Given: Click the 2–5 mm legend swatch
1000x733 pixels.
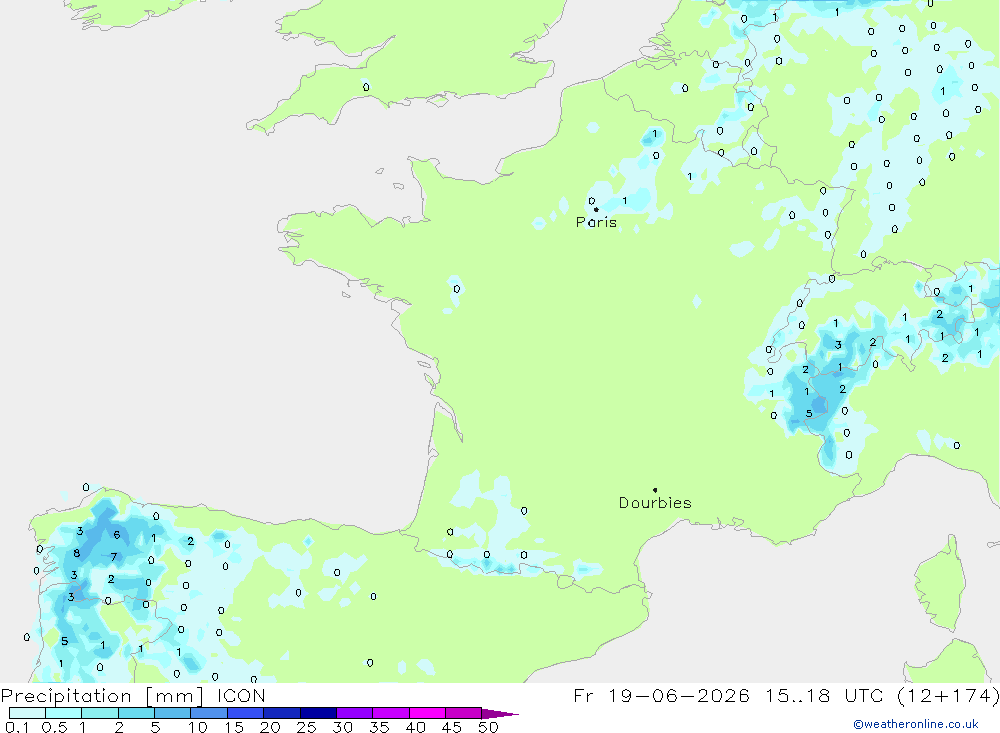Looking at the screenshot, I should 136,713.
